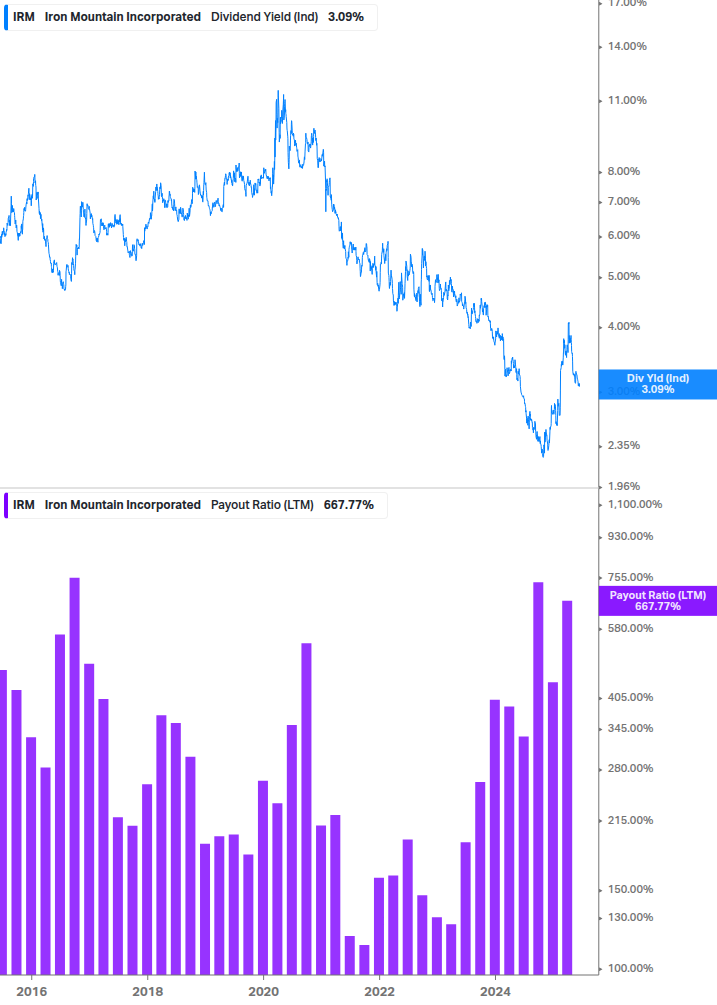Screen dimensions: 717x1005
Task: Click the 7.00% dividend yield axis value
Action: point(623,201)
